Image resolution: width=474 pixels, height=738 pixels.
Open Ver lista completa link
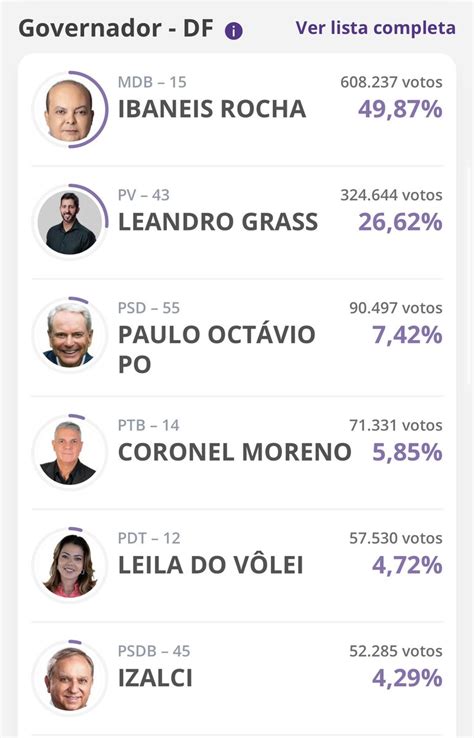375,28
